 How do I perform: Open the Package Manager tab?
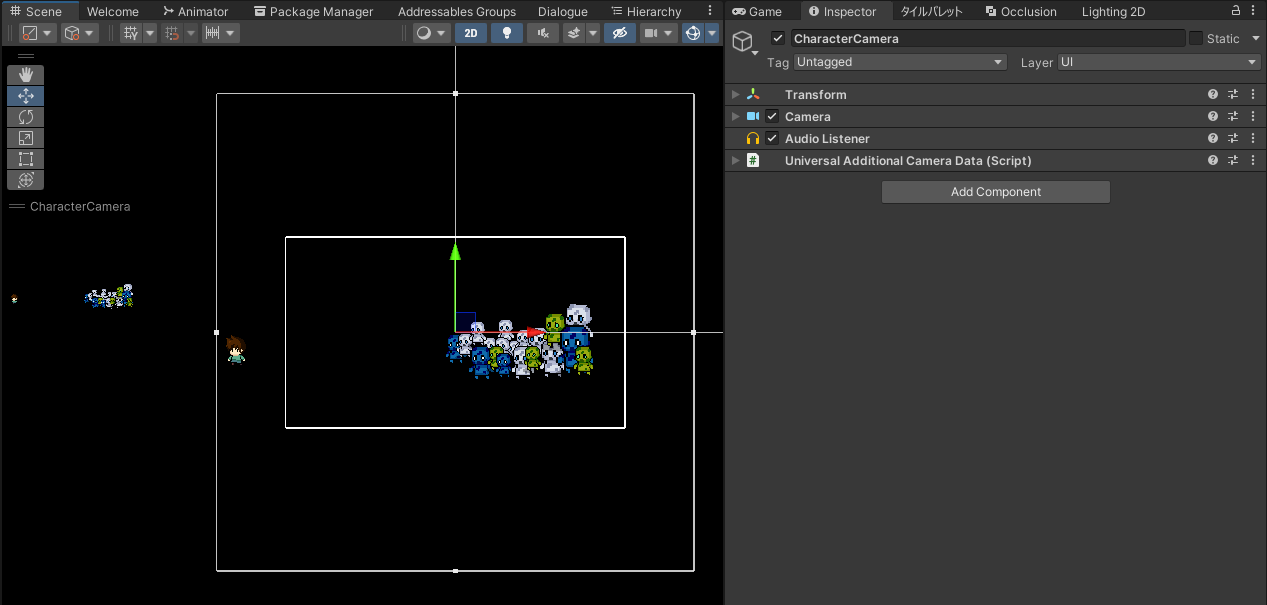pyautogui.click(x=313, y=11)
